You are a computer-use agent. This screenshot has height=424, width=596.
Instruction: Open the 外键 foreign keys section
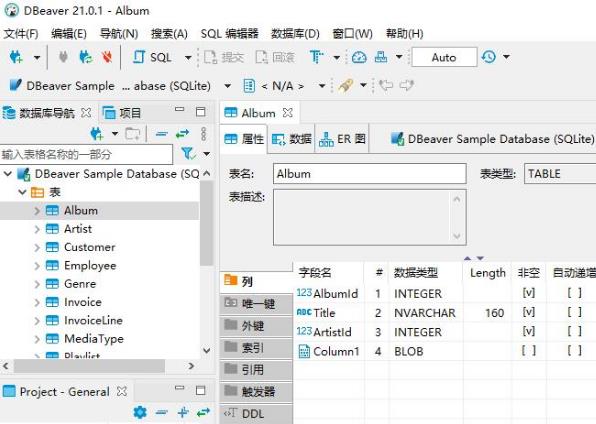[256, 326]
